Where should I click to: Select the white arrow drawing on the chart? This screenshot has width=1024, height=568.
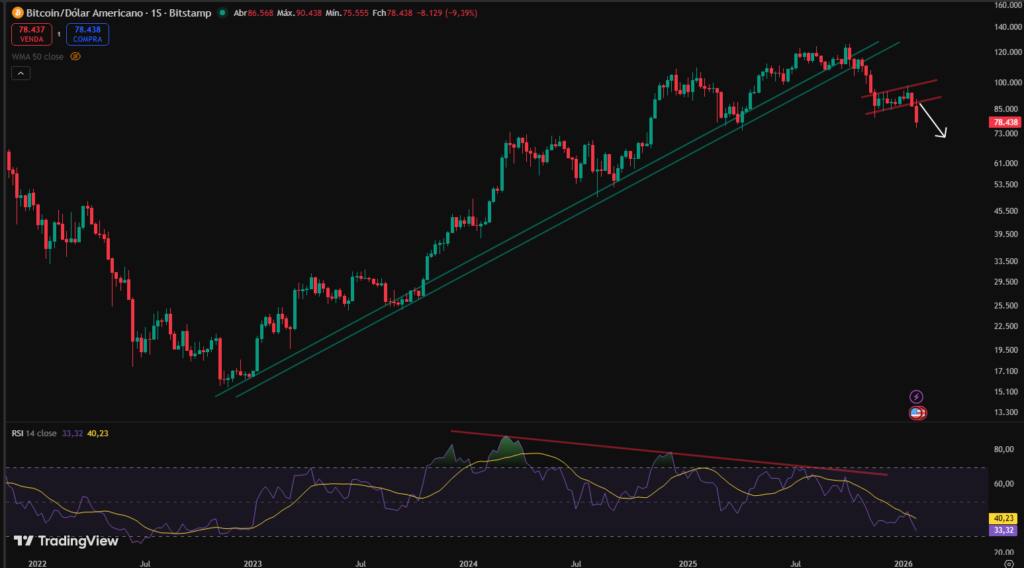[x=933, y=120]
